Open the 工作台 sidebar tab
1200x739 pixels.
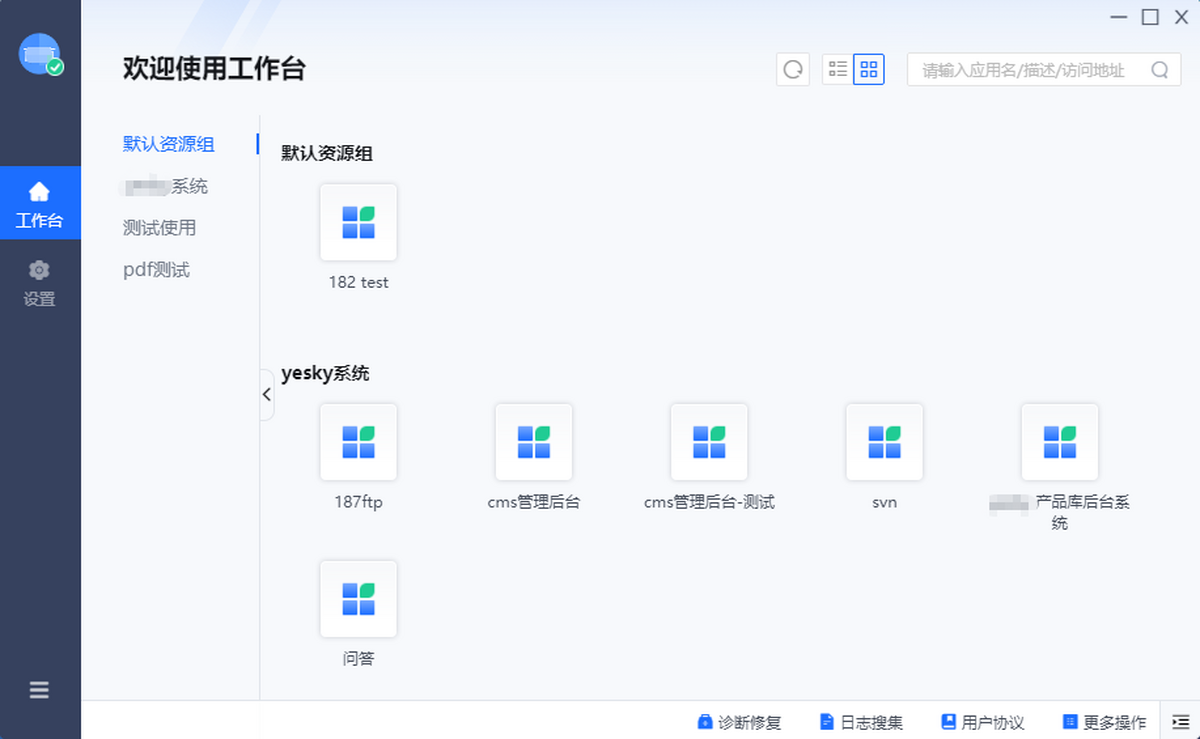tap(40, 203)
